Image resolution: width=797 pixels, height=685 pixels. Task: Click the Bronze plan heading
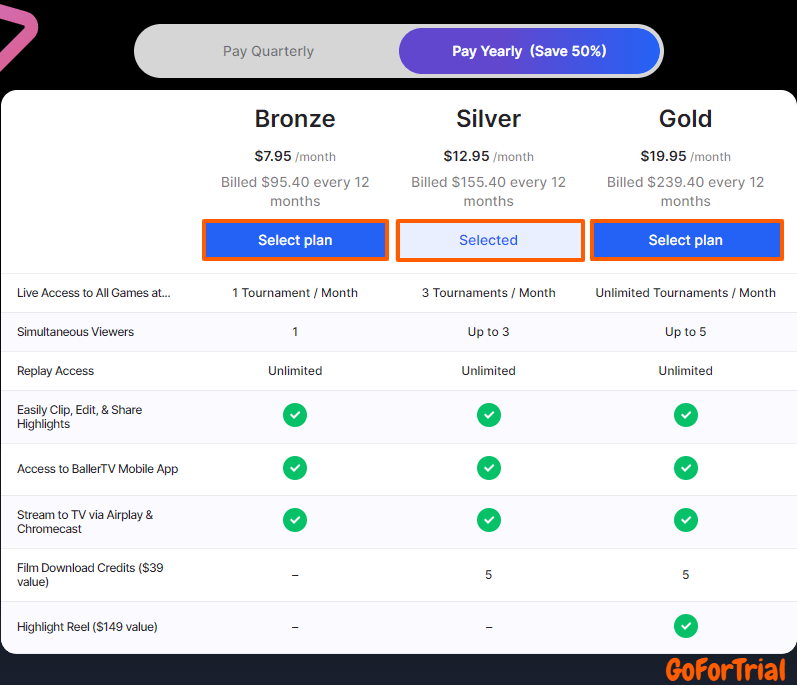(295, 119)
